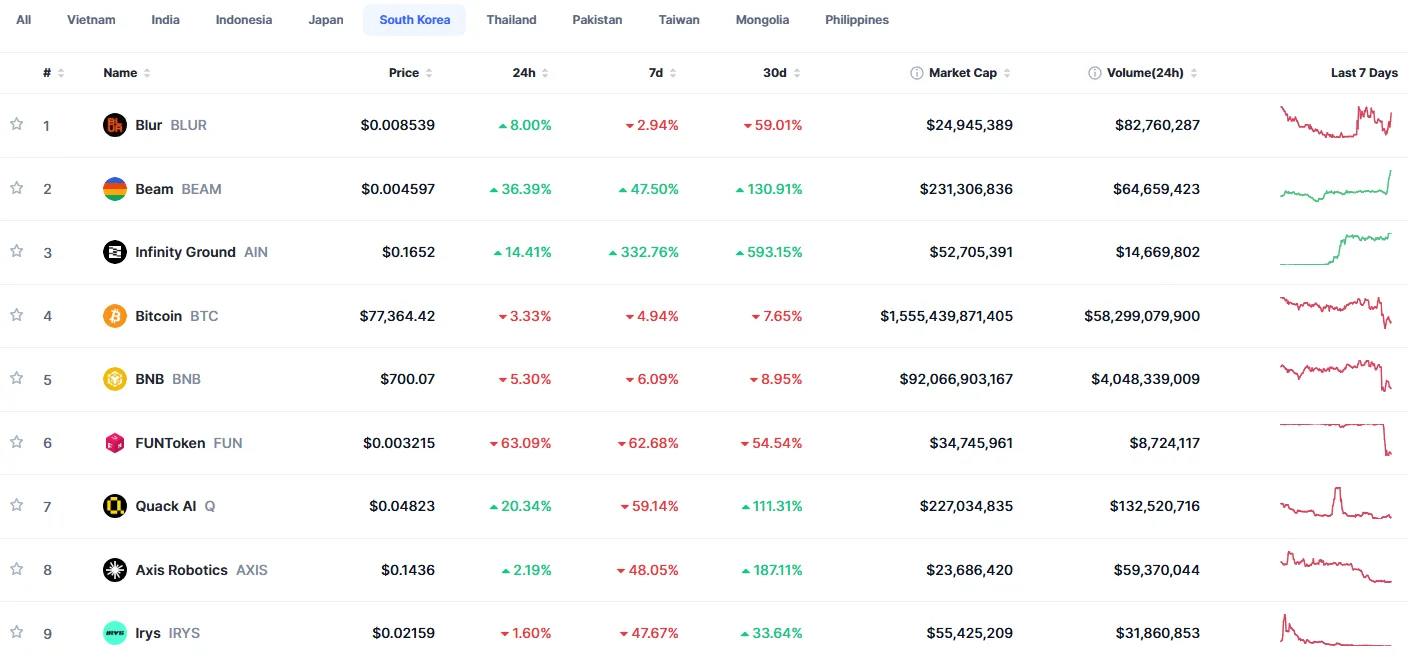This screenshot has width=1408, height=660.
Task: Open the Quack AI Q link
Action: [x=159, y=506]
